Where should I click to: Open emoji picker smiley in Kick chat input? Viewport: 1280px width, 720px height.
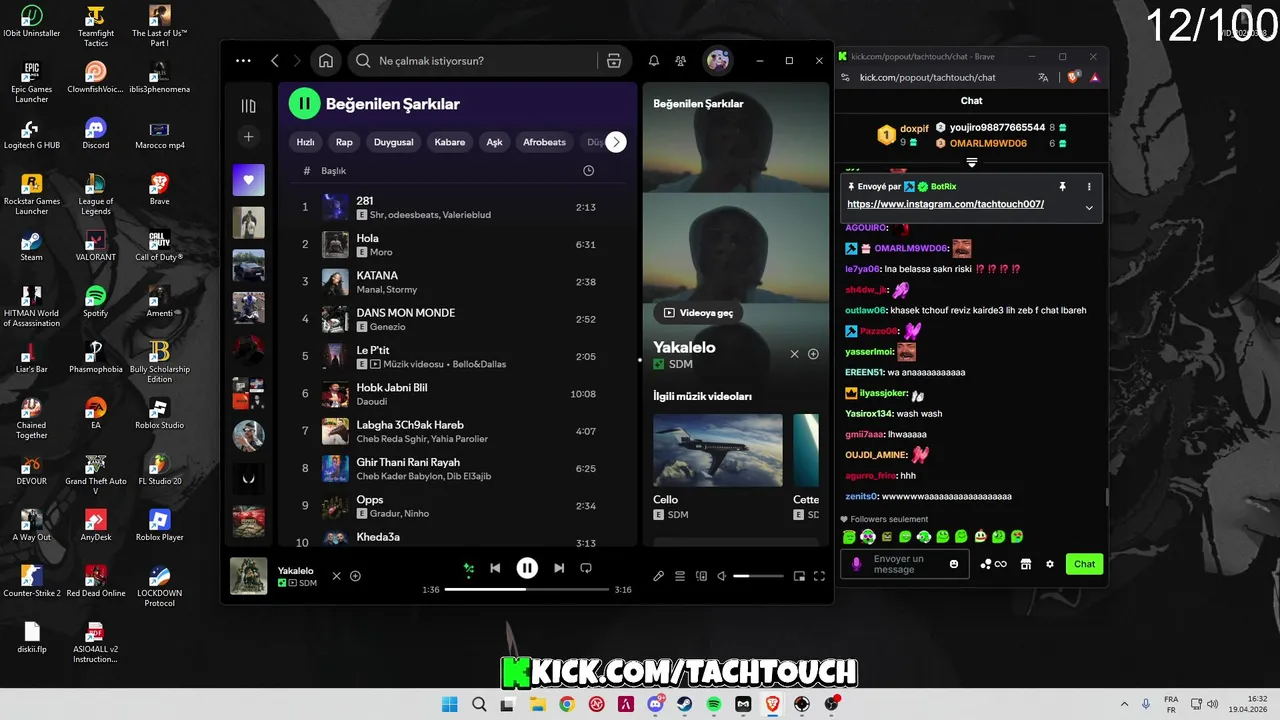coord(954,564)
